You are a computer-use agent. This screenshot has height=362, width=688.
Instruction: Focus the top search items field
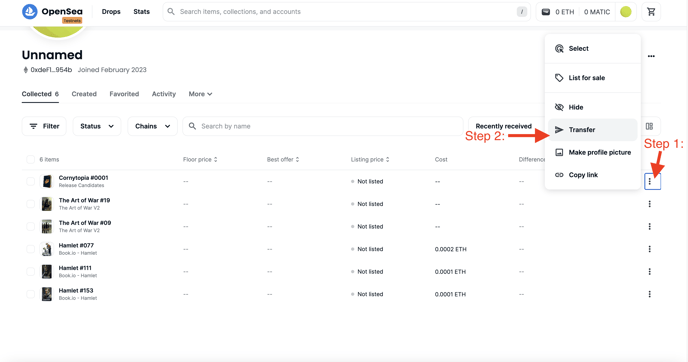(x=347, y=12)
